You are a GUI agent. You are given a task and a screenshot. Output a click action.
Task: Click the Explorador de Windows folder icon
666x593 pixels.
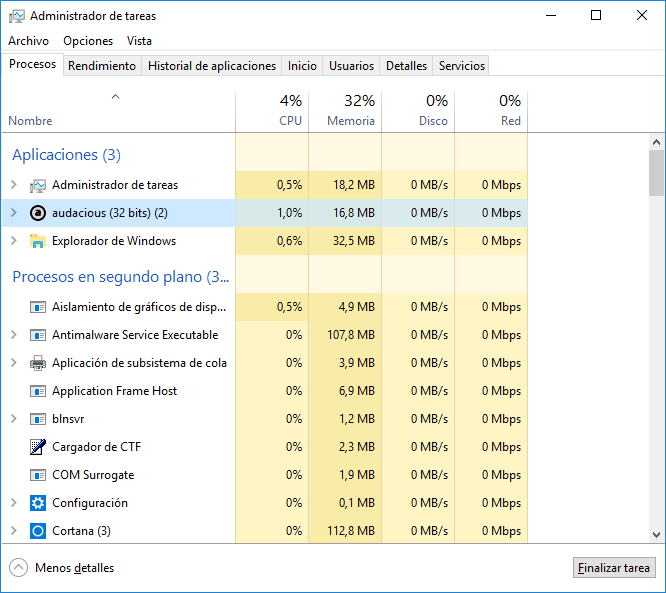[38, 241]
